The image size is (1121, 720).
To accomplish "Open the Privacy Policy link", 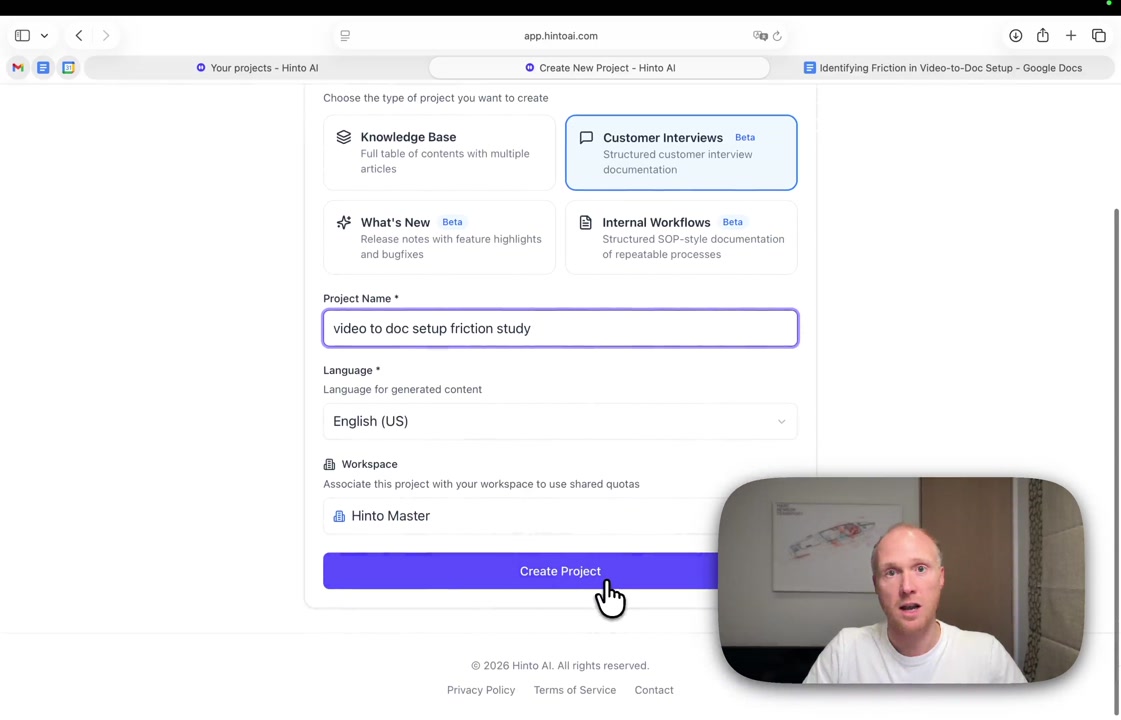I will 481,690.
